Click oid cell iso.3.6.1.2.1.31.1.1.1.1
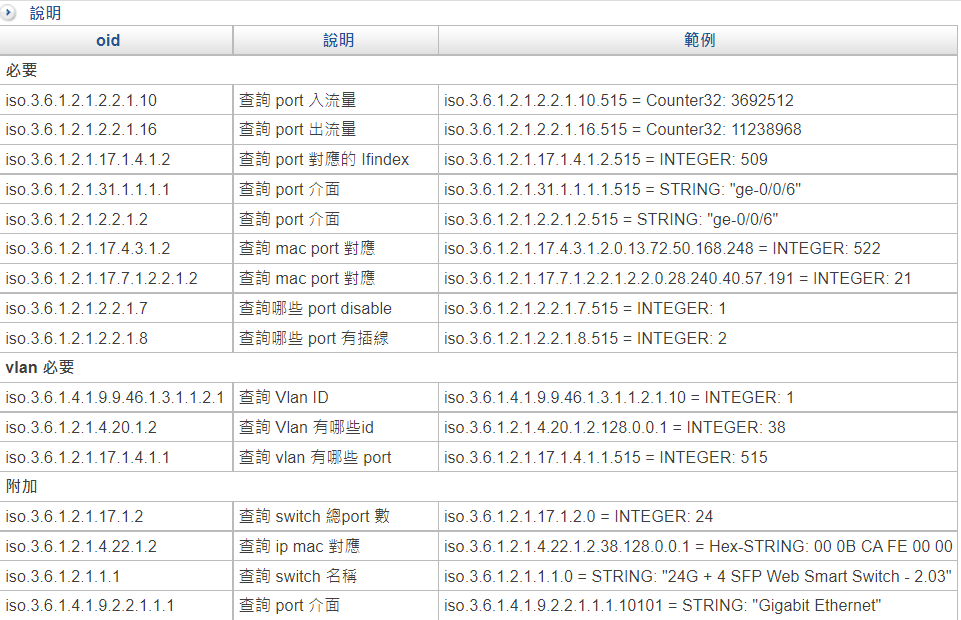Image resolution: width=961 pixels, height=620 pixels. point(87,189)
